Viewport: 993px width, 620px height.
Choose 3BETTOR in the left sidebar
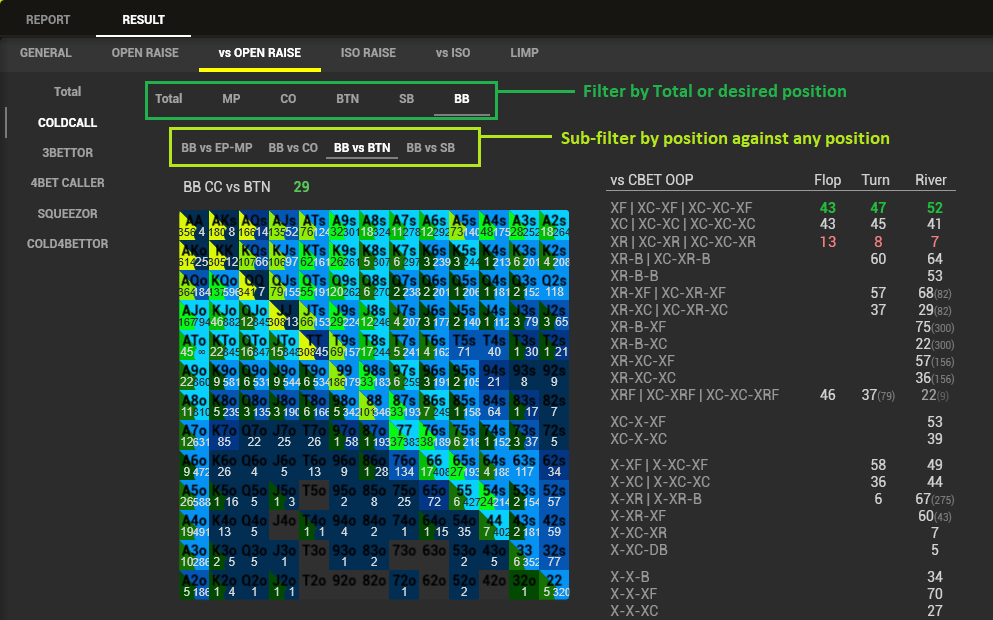pyautogui.click(x=68, y=153)
